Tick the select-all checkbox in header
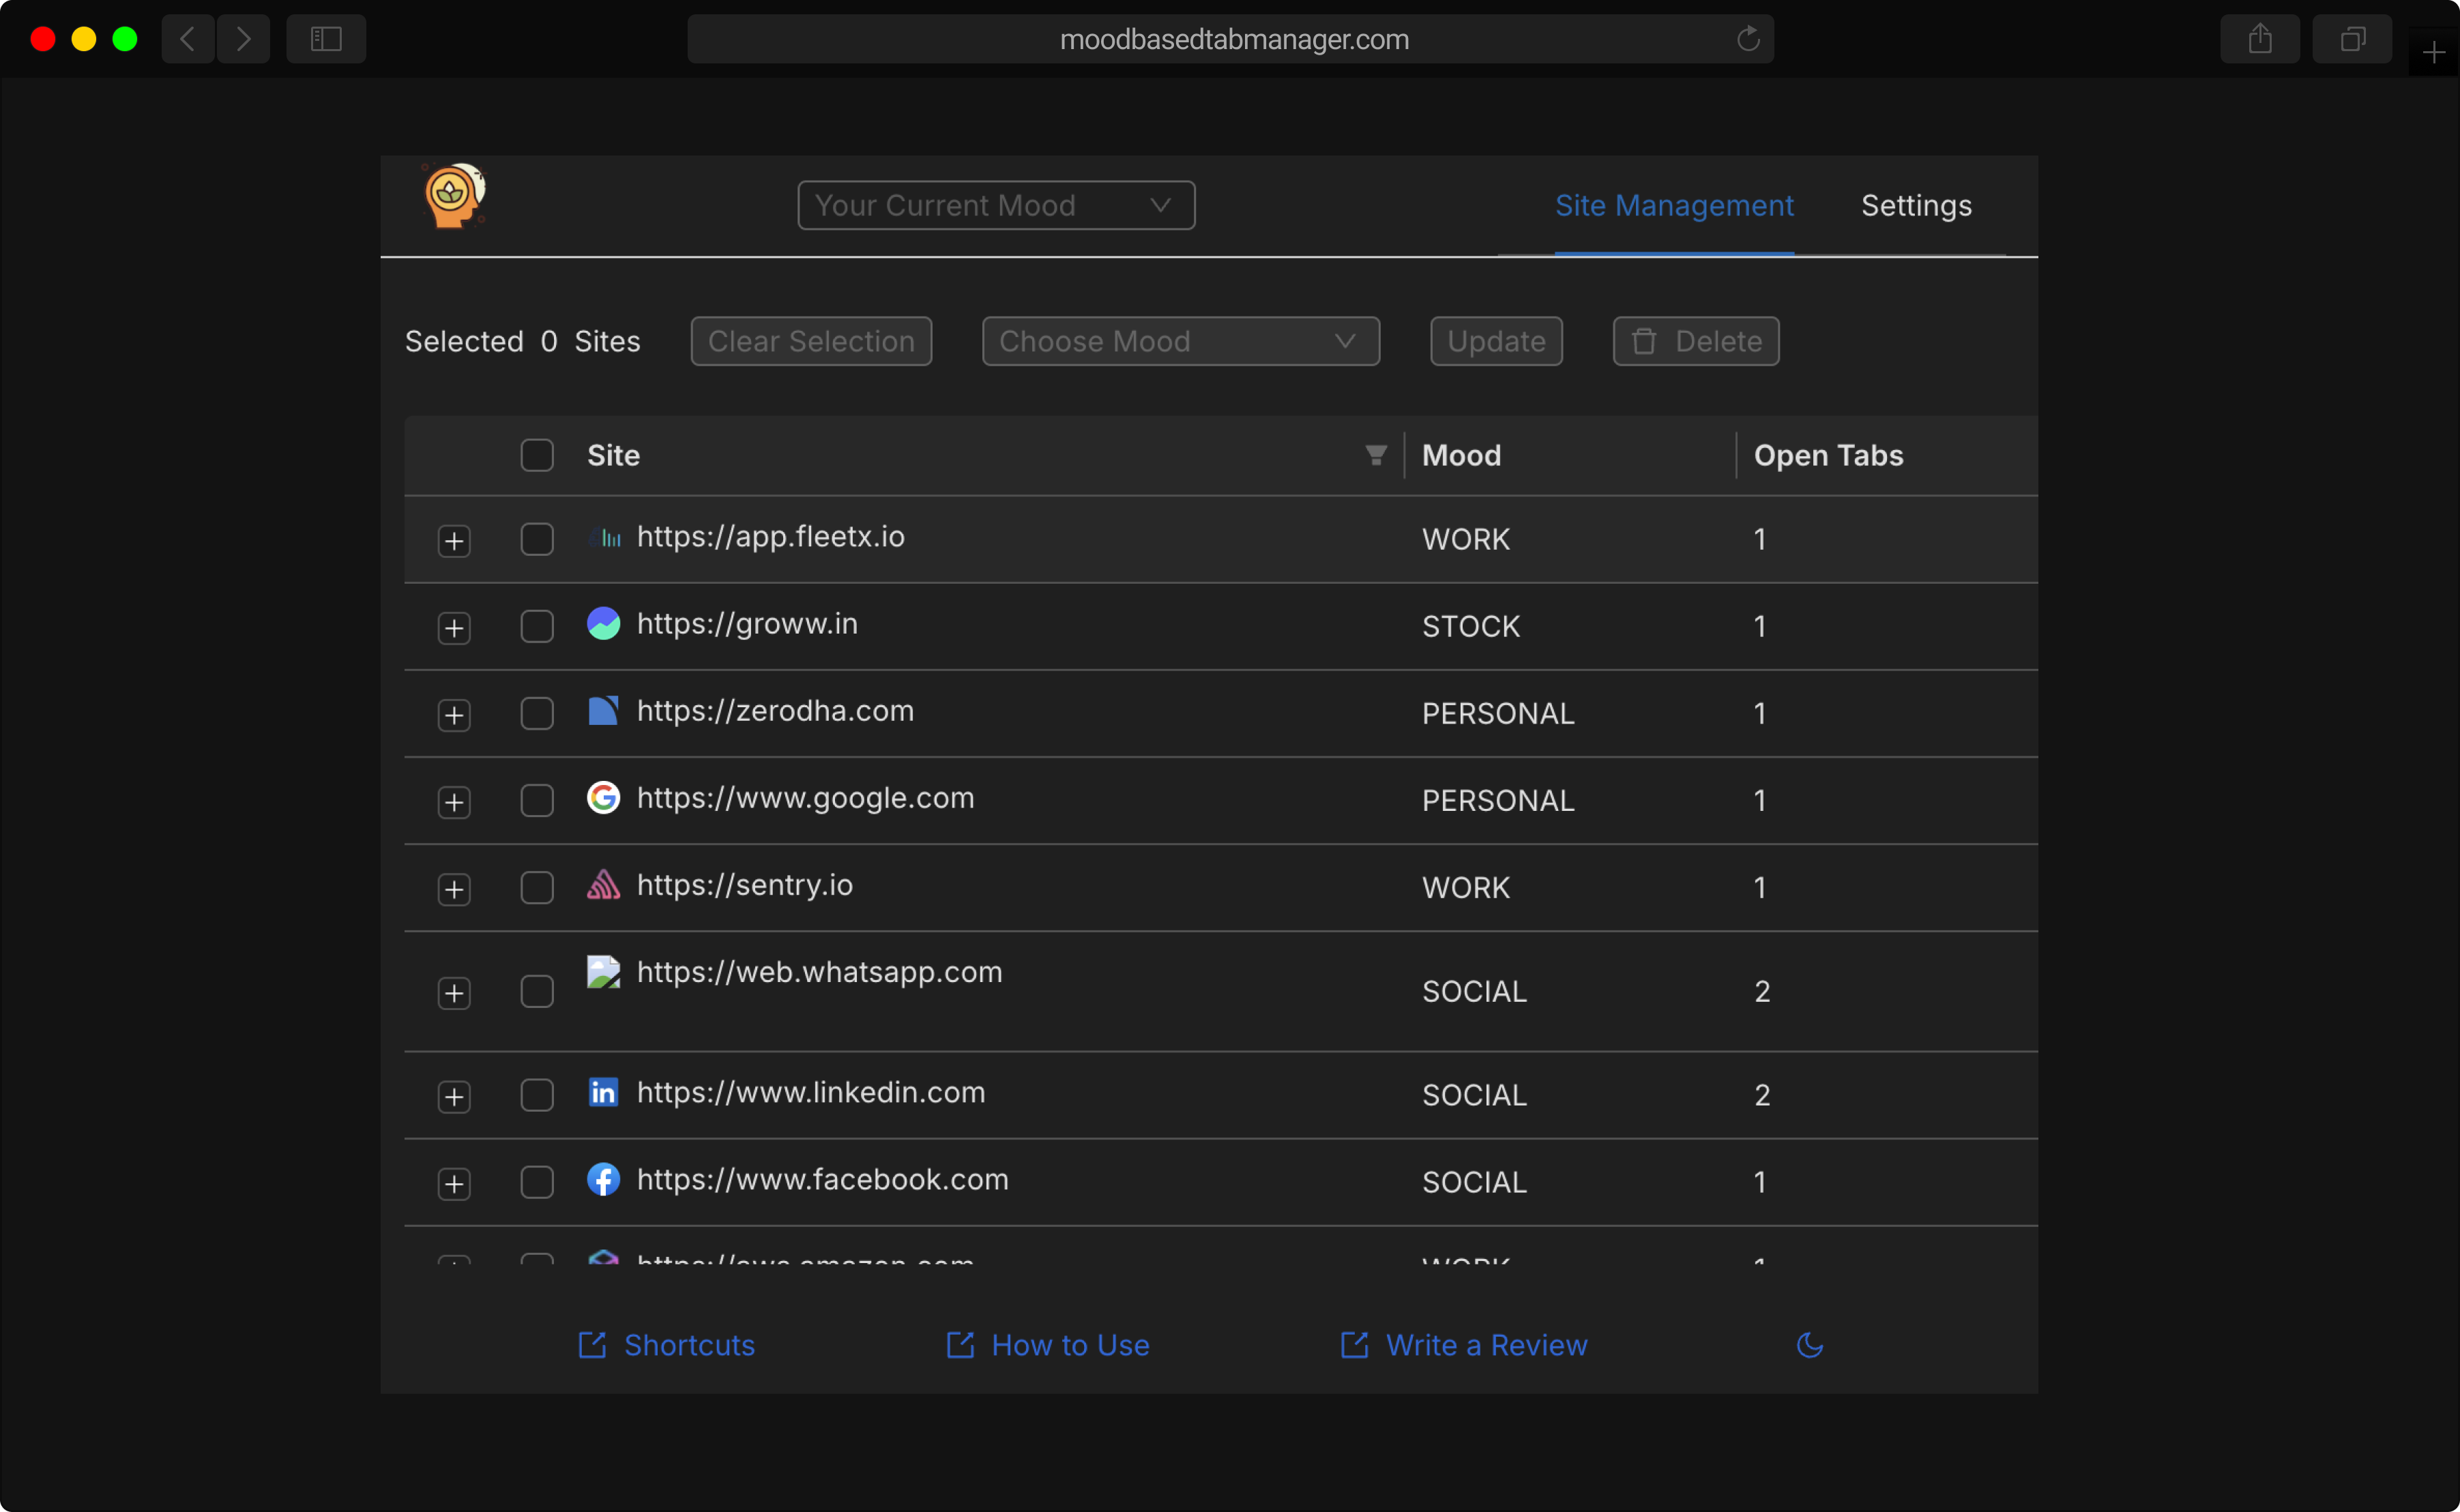This screenshot has height=1512, width=2460. (537, 455)
